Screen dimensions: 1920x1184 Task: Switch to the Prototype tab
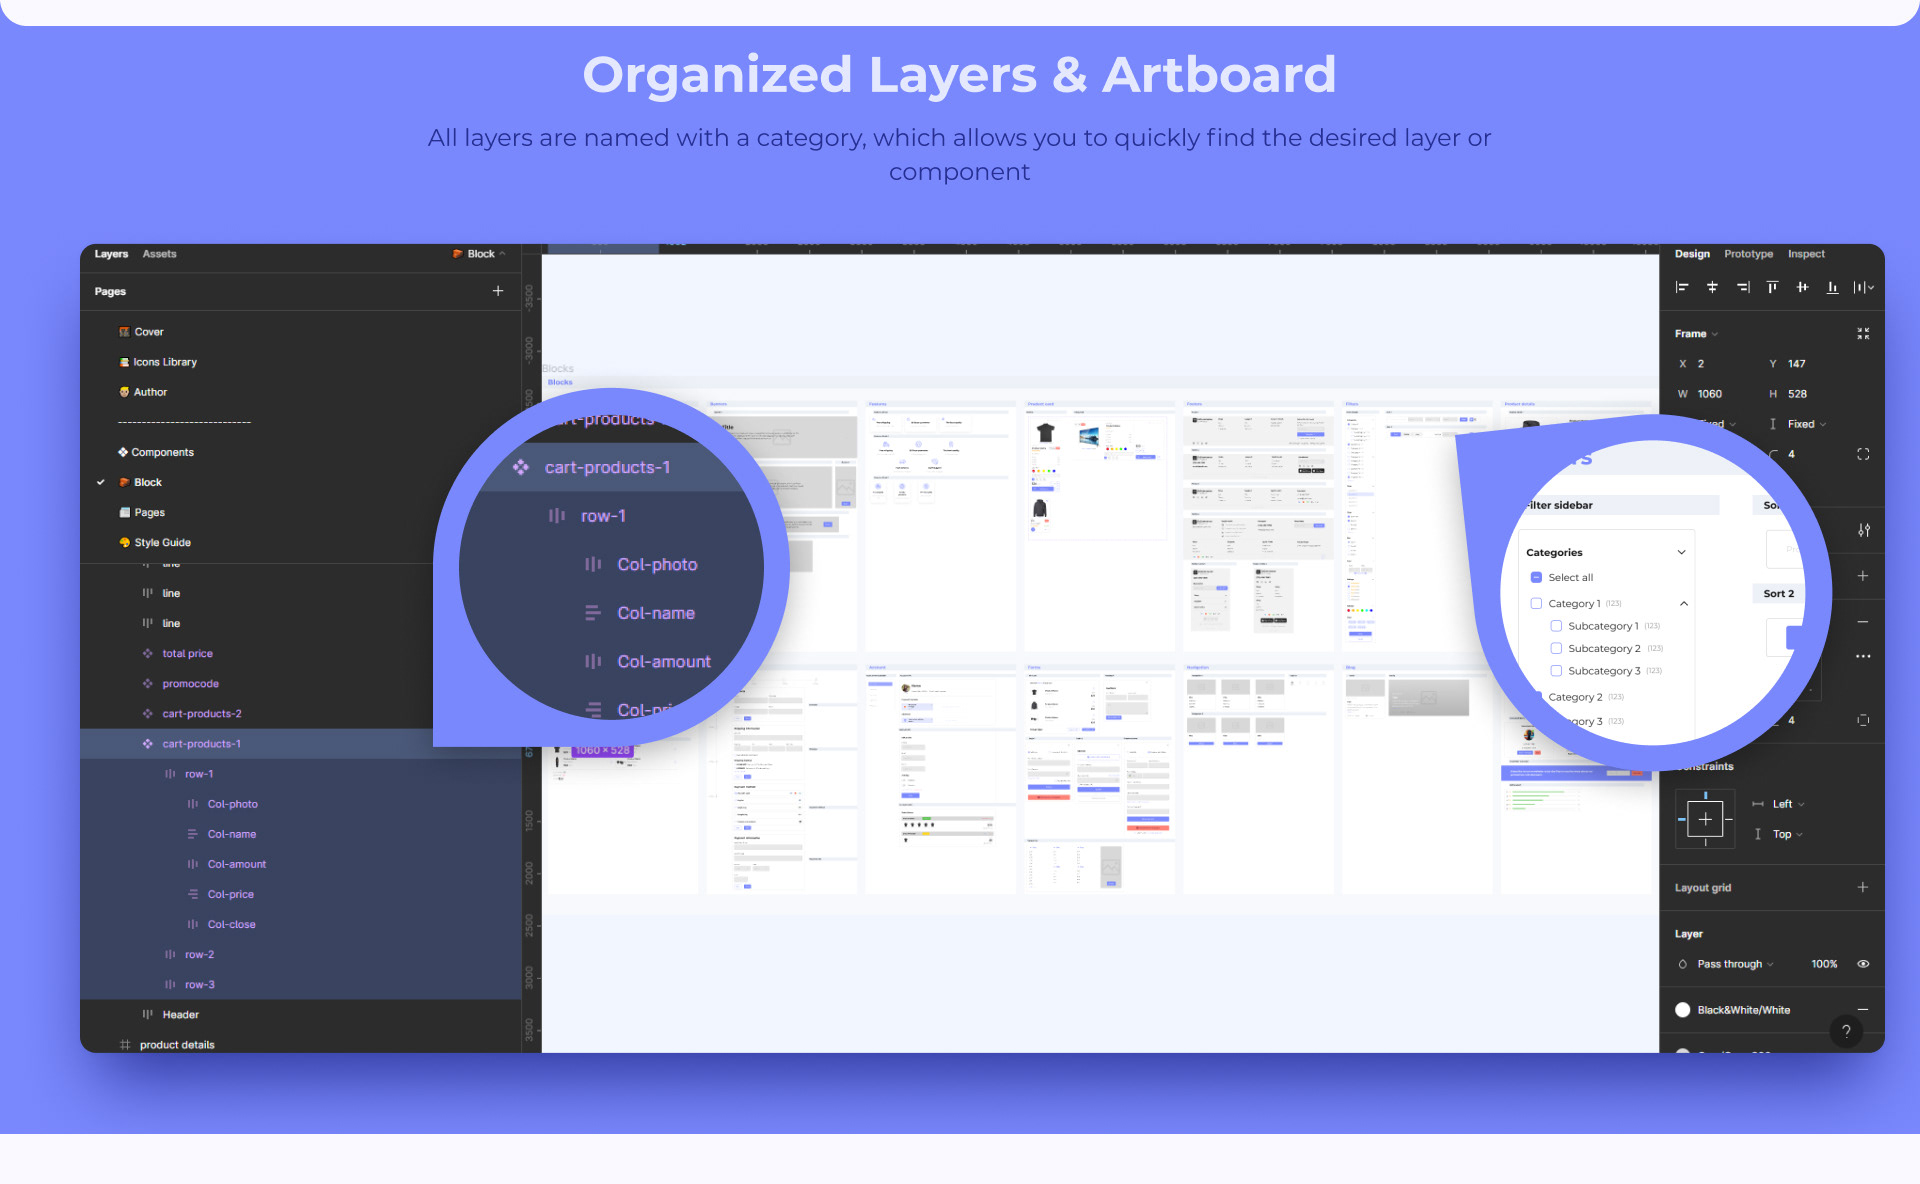tap(1748, 254)
